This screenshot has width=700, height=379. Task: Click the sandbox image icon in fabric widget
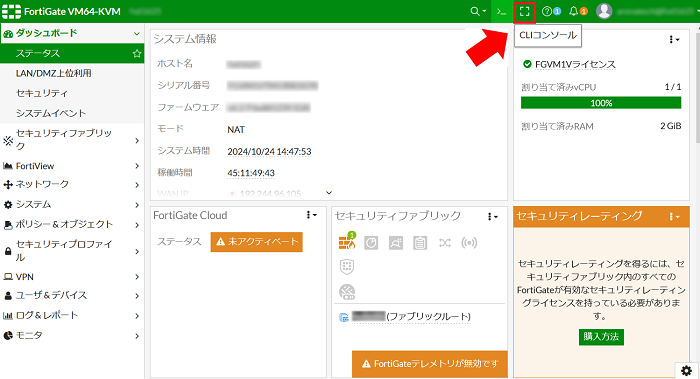pos(396,243)
